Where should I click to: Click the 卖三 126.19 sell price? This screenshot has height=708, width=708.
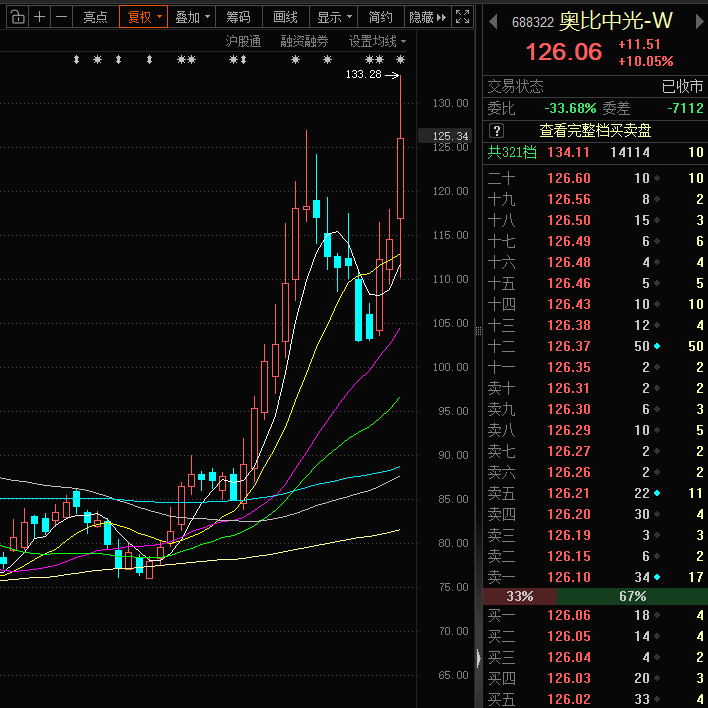coord(569,535)
